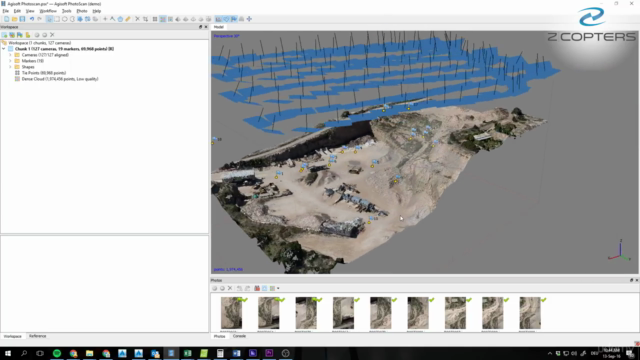
Task: Open Excel from the taskbar
Action: coord(187,353)
